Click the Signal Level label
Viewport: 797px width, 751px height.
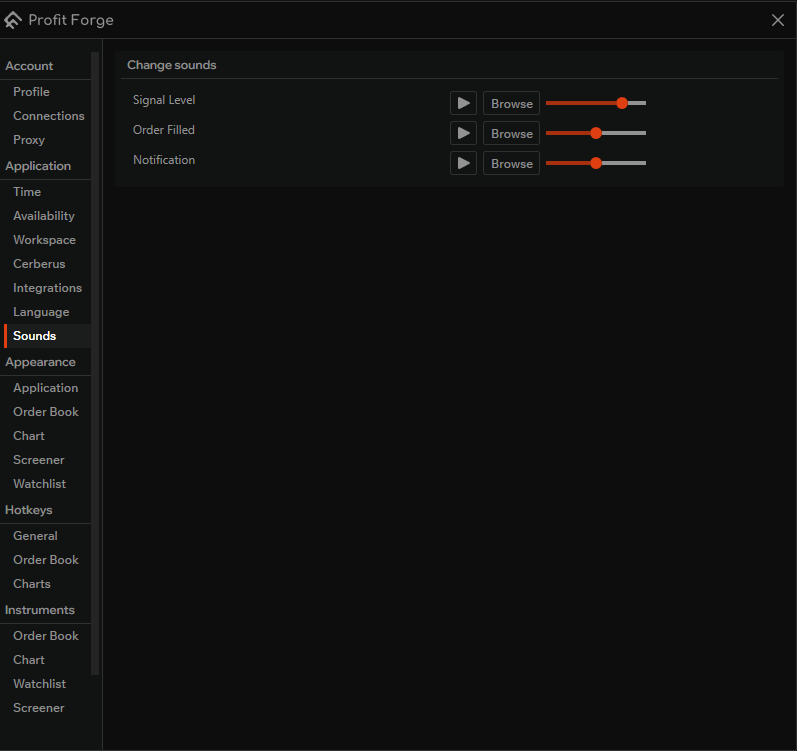[x=164, y=100]
